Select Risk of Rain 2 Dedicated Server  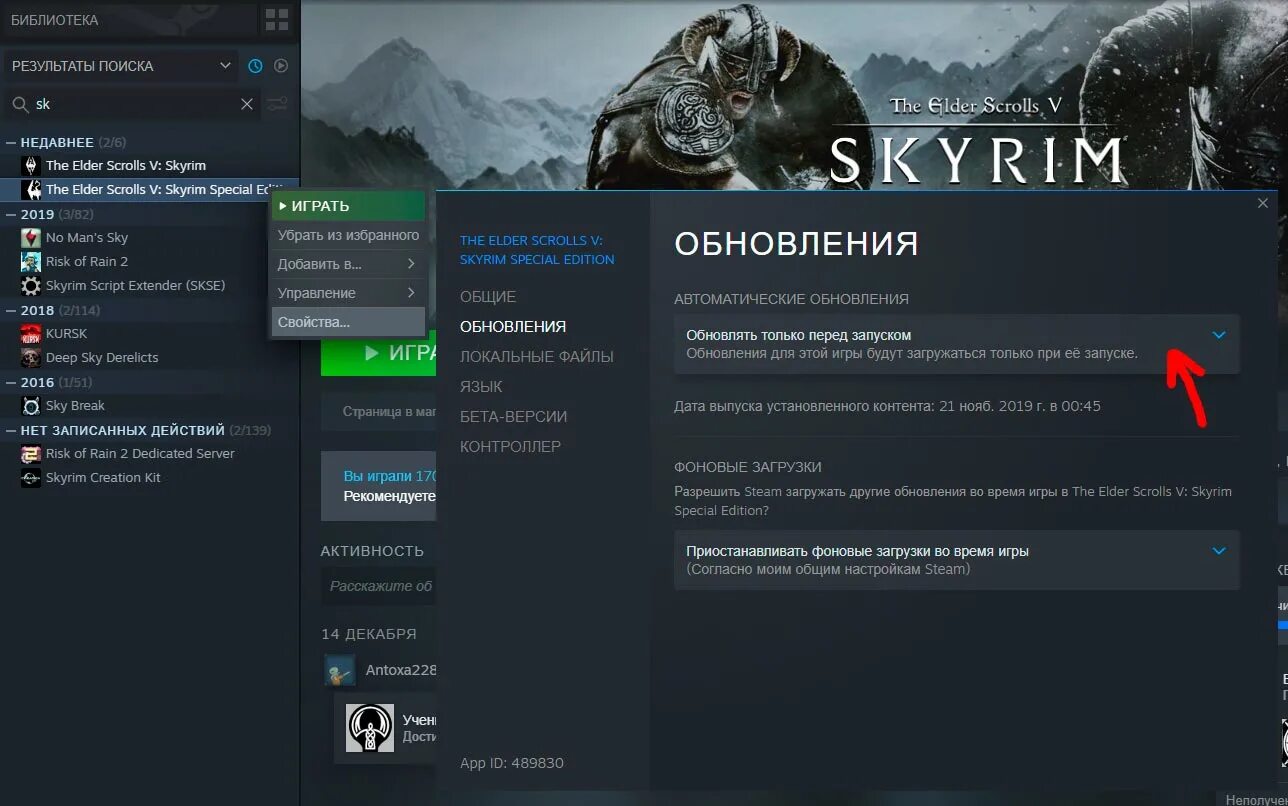(150, 453)
